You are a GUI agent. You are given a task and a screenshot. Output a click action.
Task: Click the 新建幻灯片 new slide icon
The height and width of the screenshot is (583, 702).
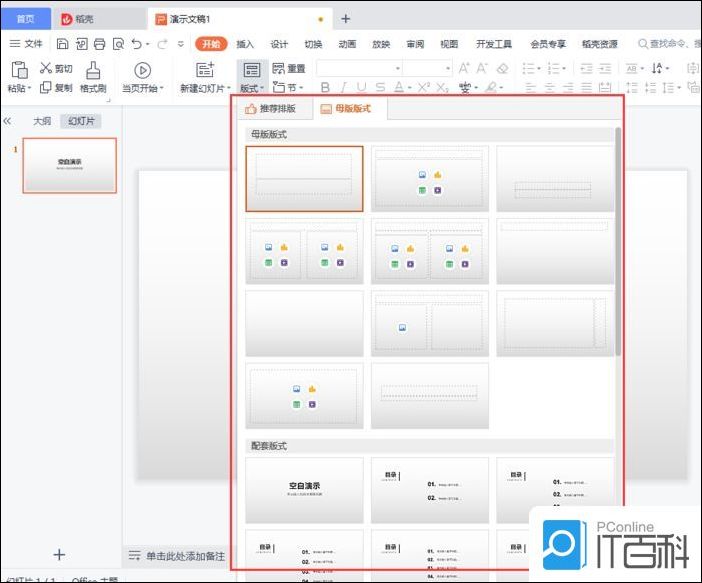pos(205,69)
